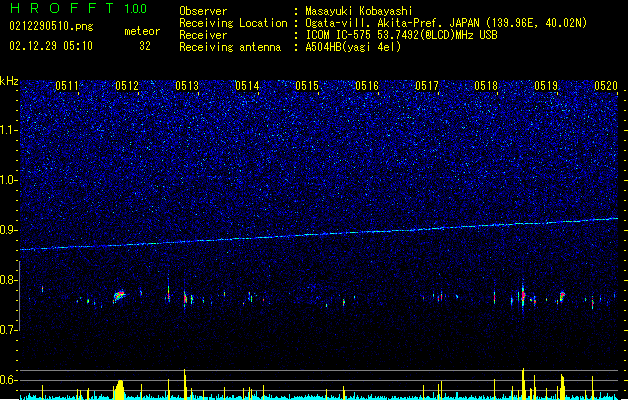The image size is (629, 400).
Task: Click the Receiving antenna label
Action: pyautogui.click(x=230, y=47)
